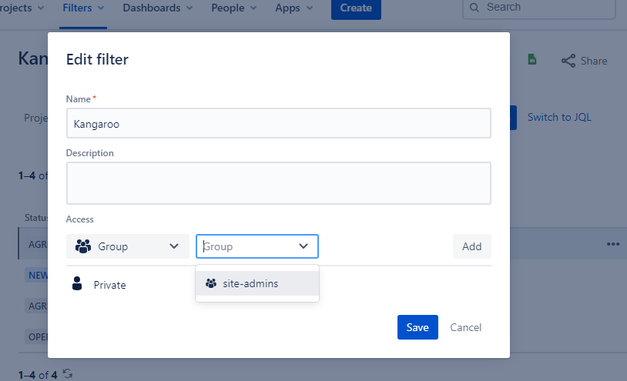627x381 pixels.
Task: Save the filter changes
Action: pyautogui.click(x=417, y=327)
